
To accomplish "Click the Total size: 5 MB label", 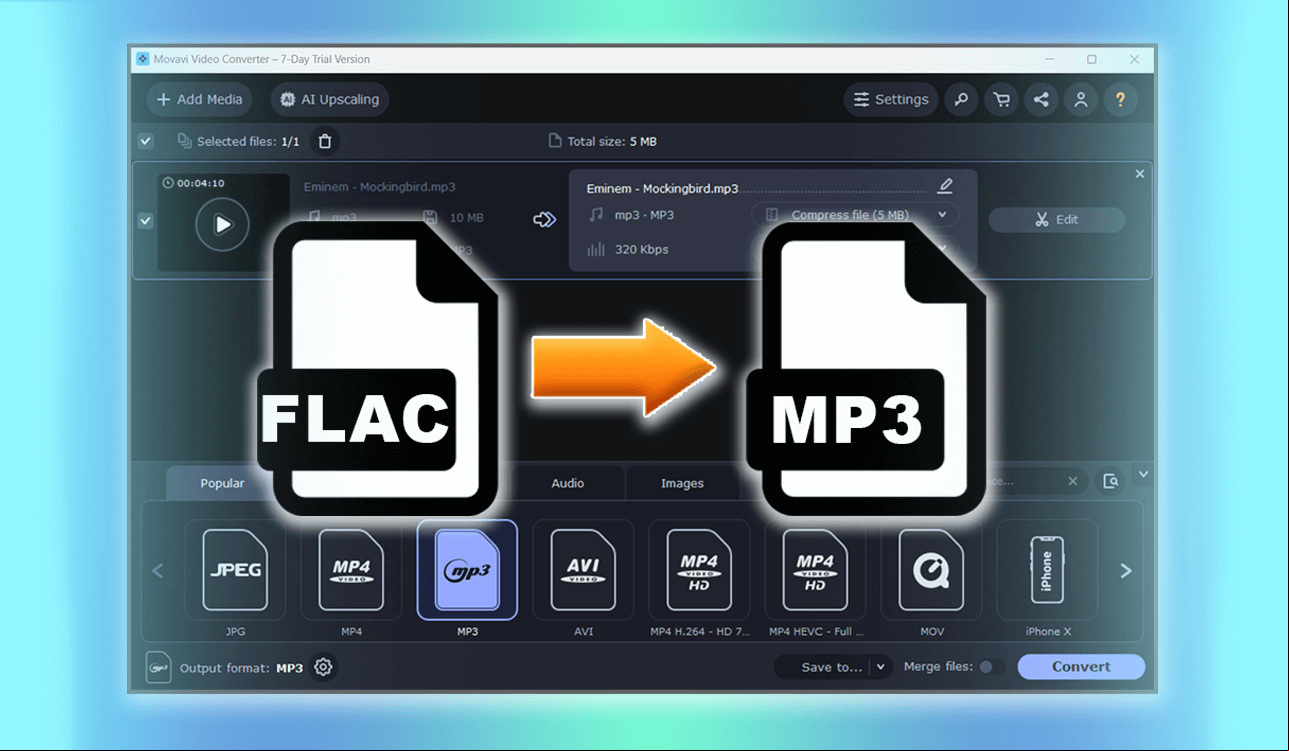I will click(611, 141).
